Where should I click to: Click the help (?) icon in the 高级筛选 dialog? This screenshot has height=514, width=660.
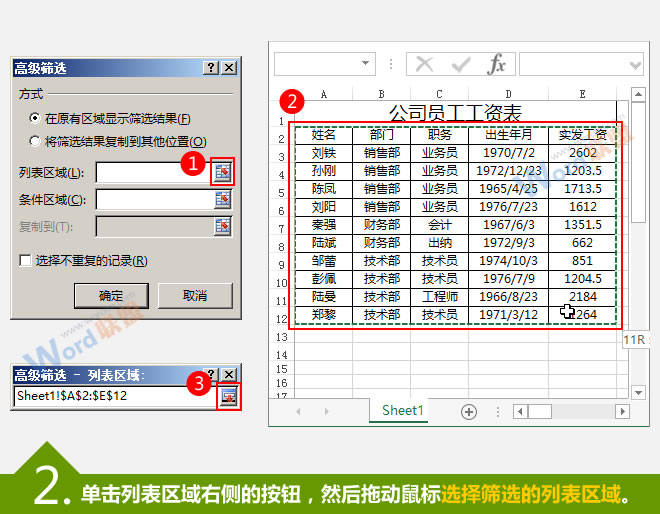tap(210, 68)
